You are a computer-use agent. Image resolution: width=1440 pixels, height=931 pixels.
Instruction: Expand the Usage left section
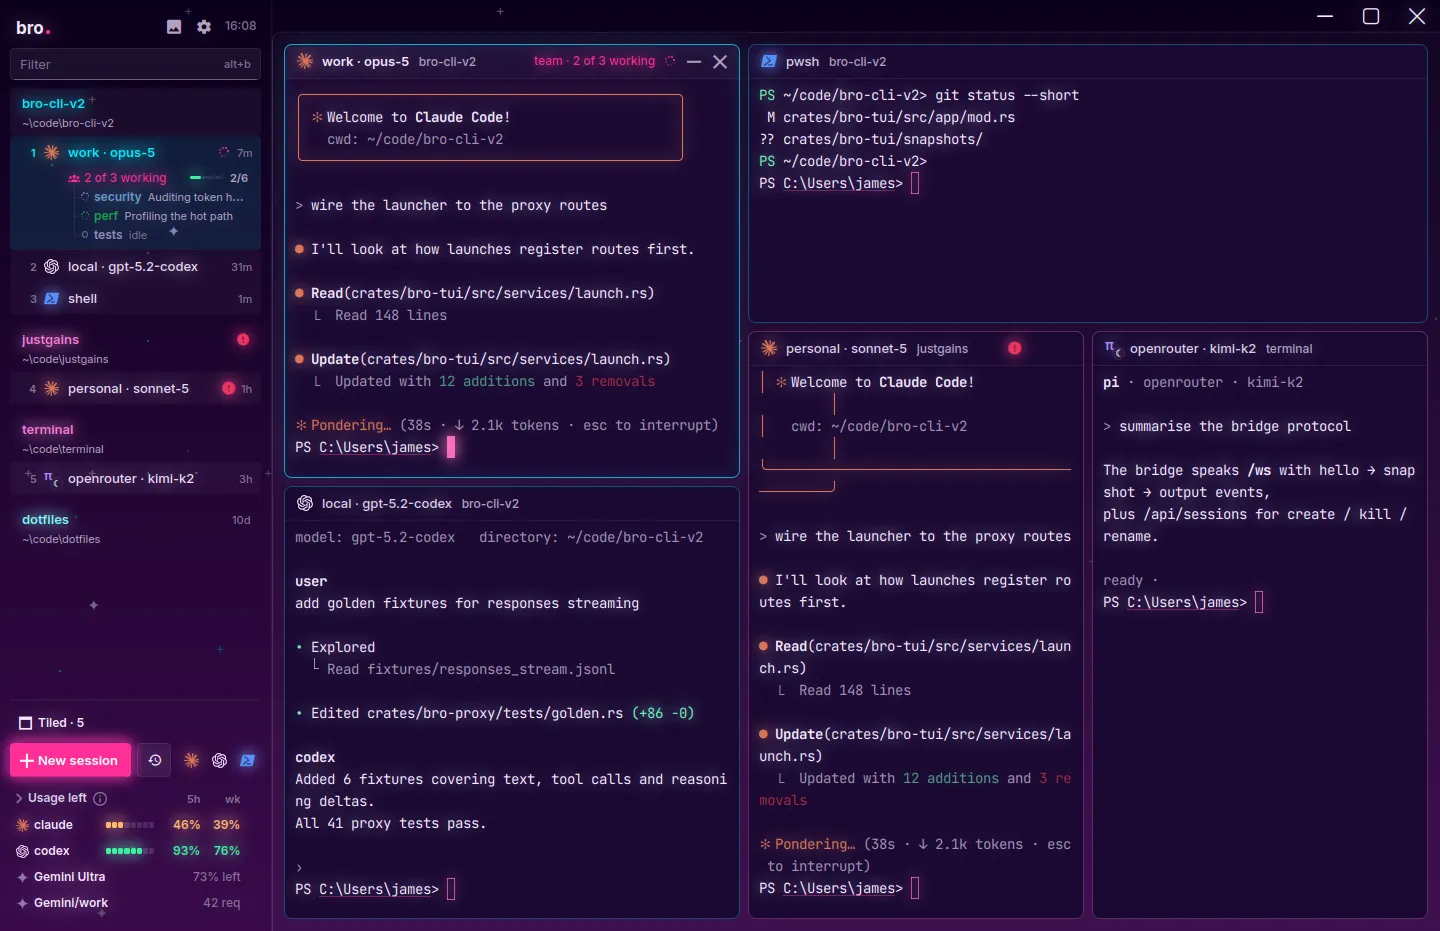[19, 798]
